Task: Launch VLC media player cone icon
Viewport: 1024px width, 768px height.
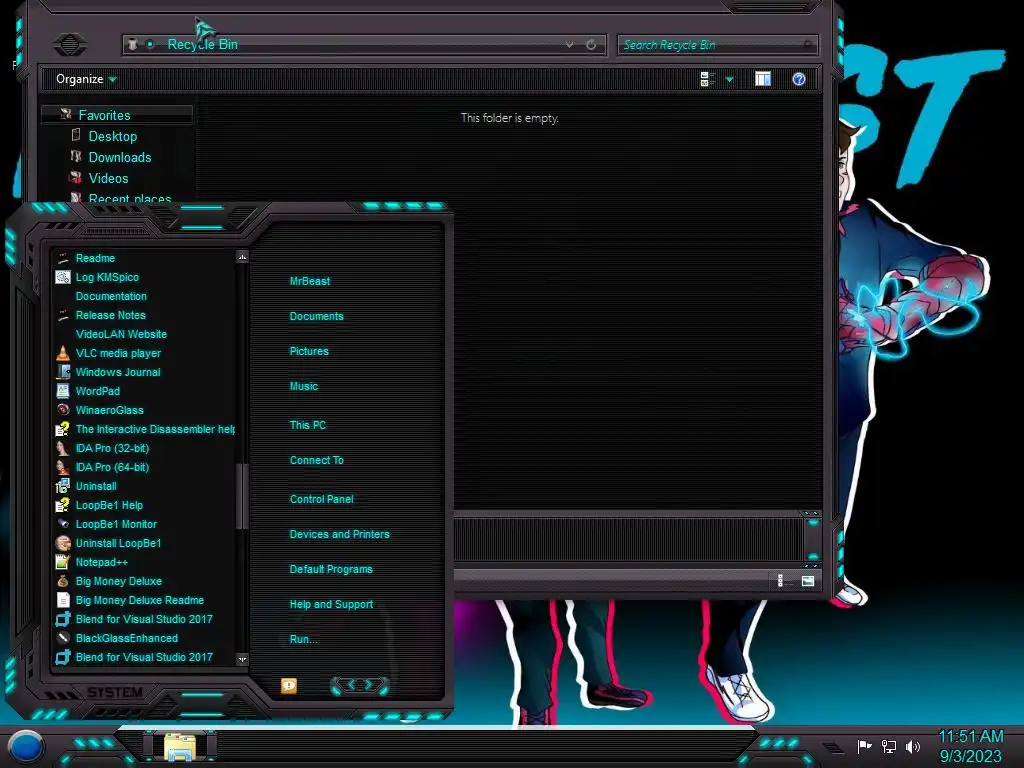Action: 63,353
